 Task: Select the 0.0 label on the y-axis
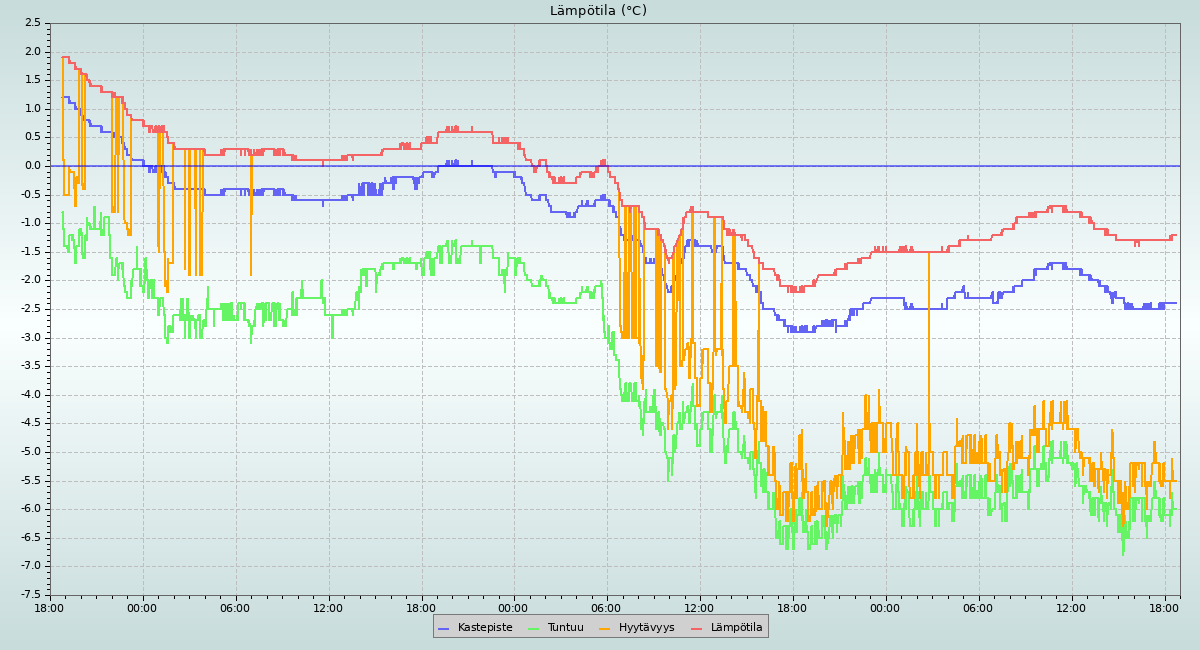(x=33, y=166)
